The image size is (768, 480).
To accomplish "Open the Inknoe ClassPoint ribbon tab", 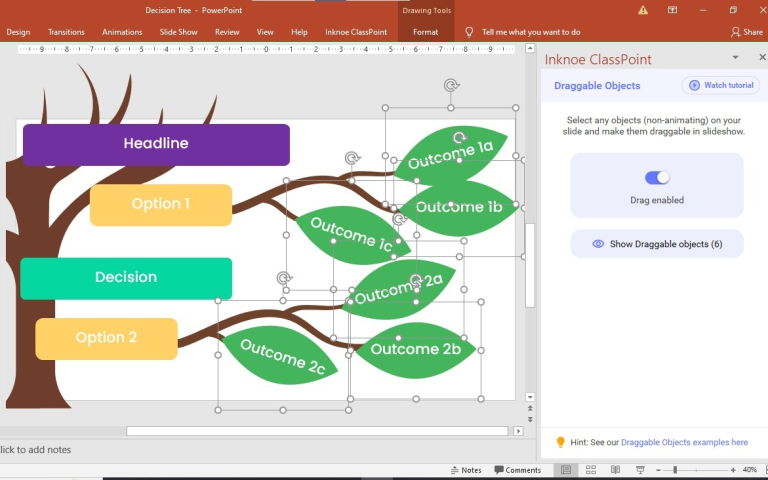I will point(356,32).
